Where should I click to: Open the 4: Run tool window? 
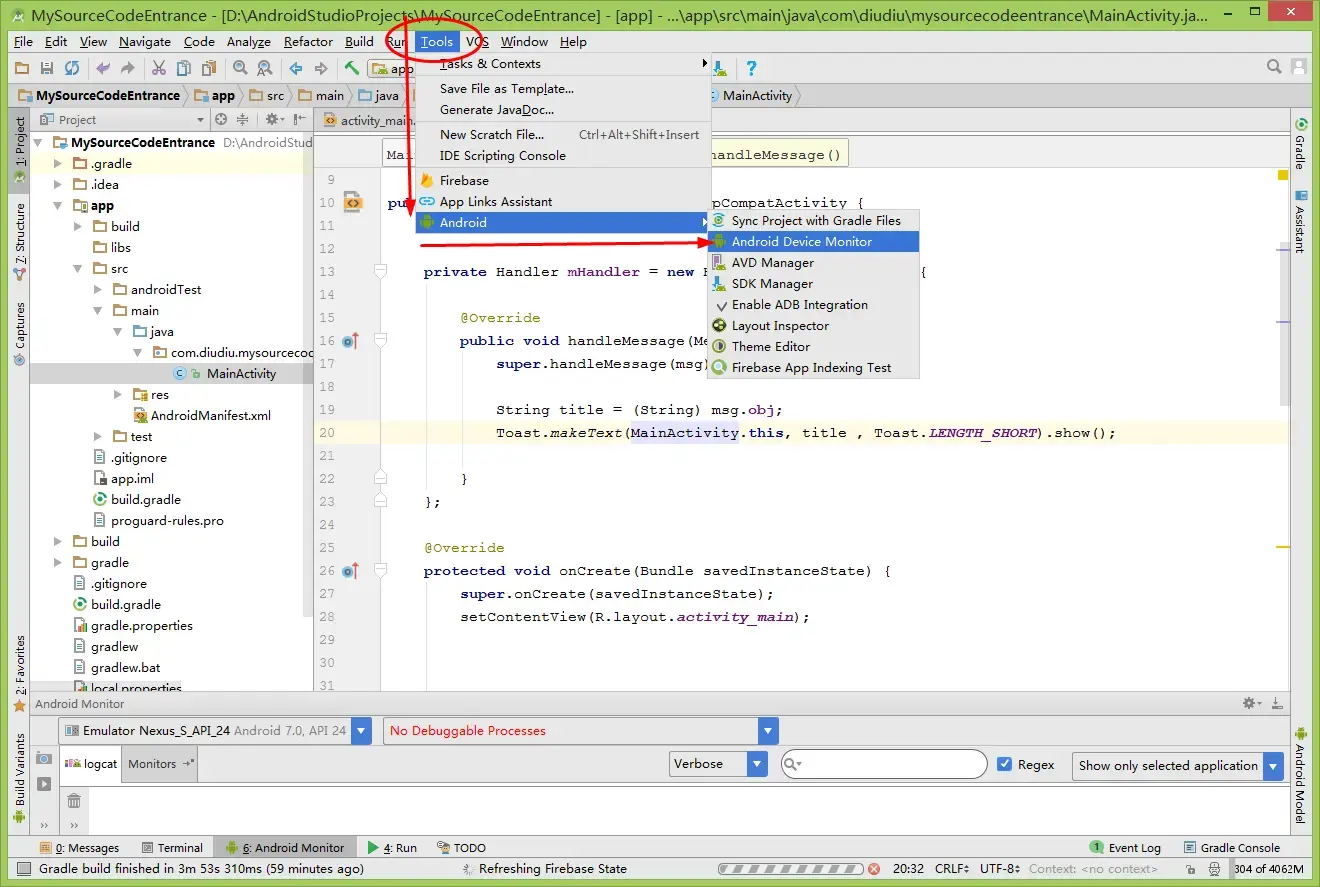click(x=392, y=848)
